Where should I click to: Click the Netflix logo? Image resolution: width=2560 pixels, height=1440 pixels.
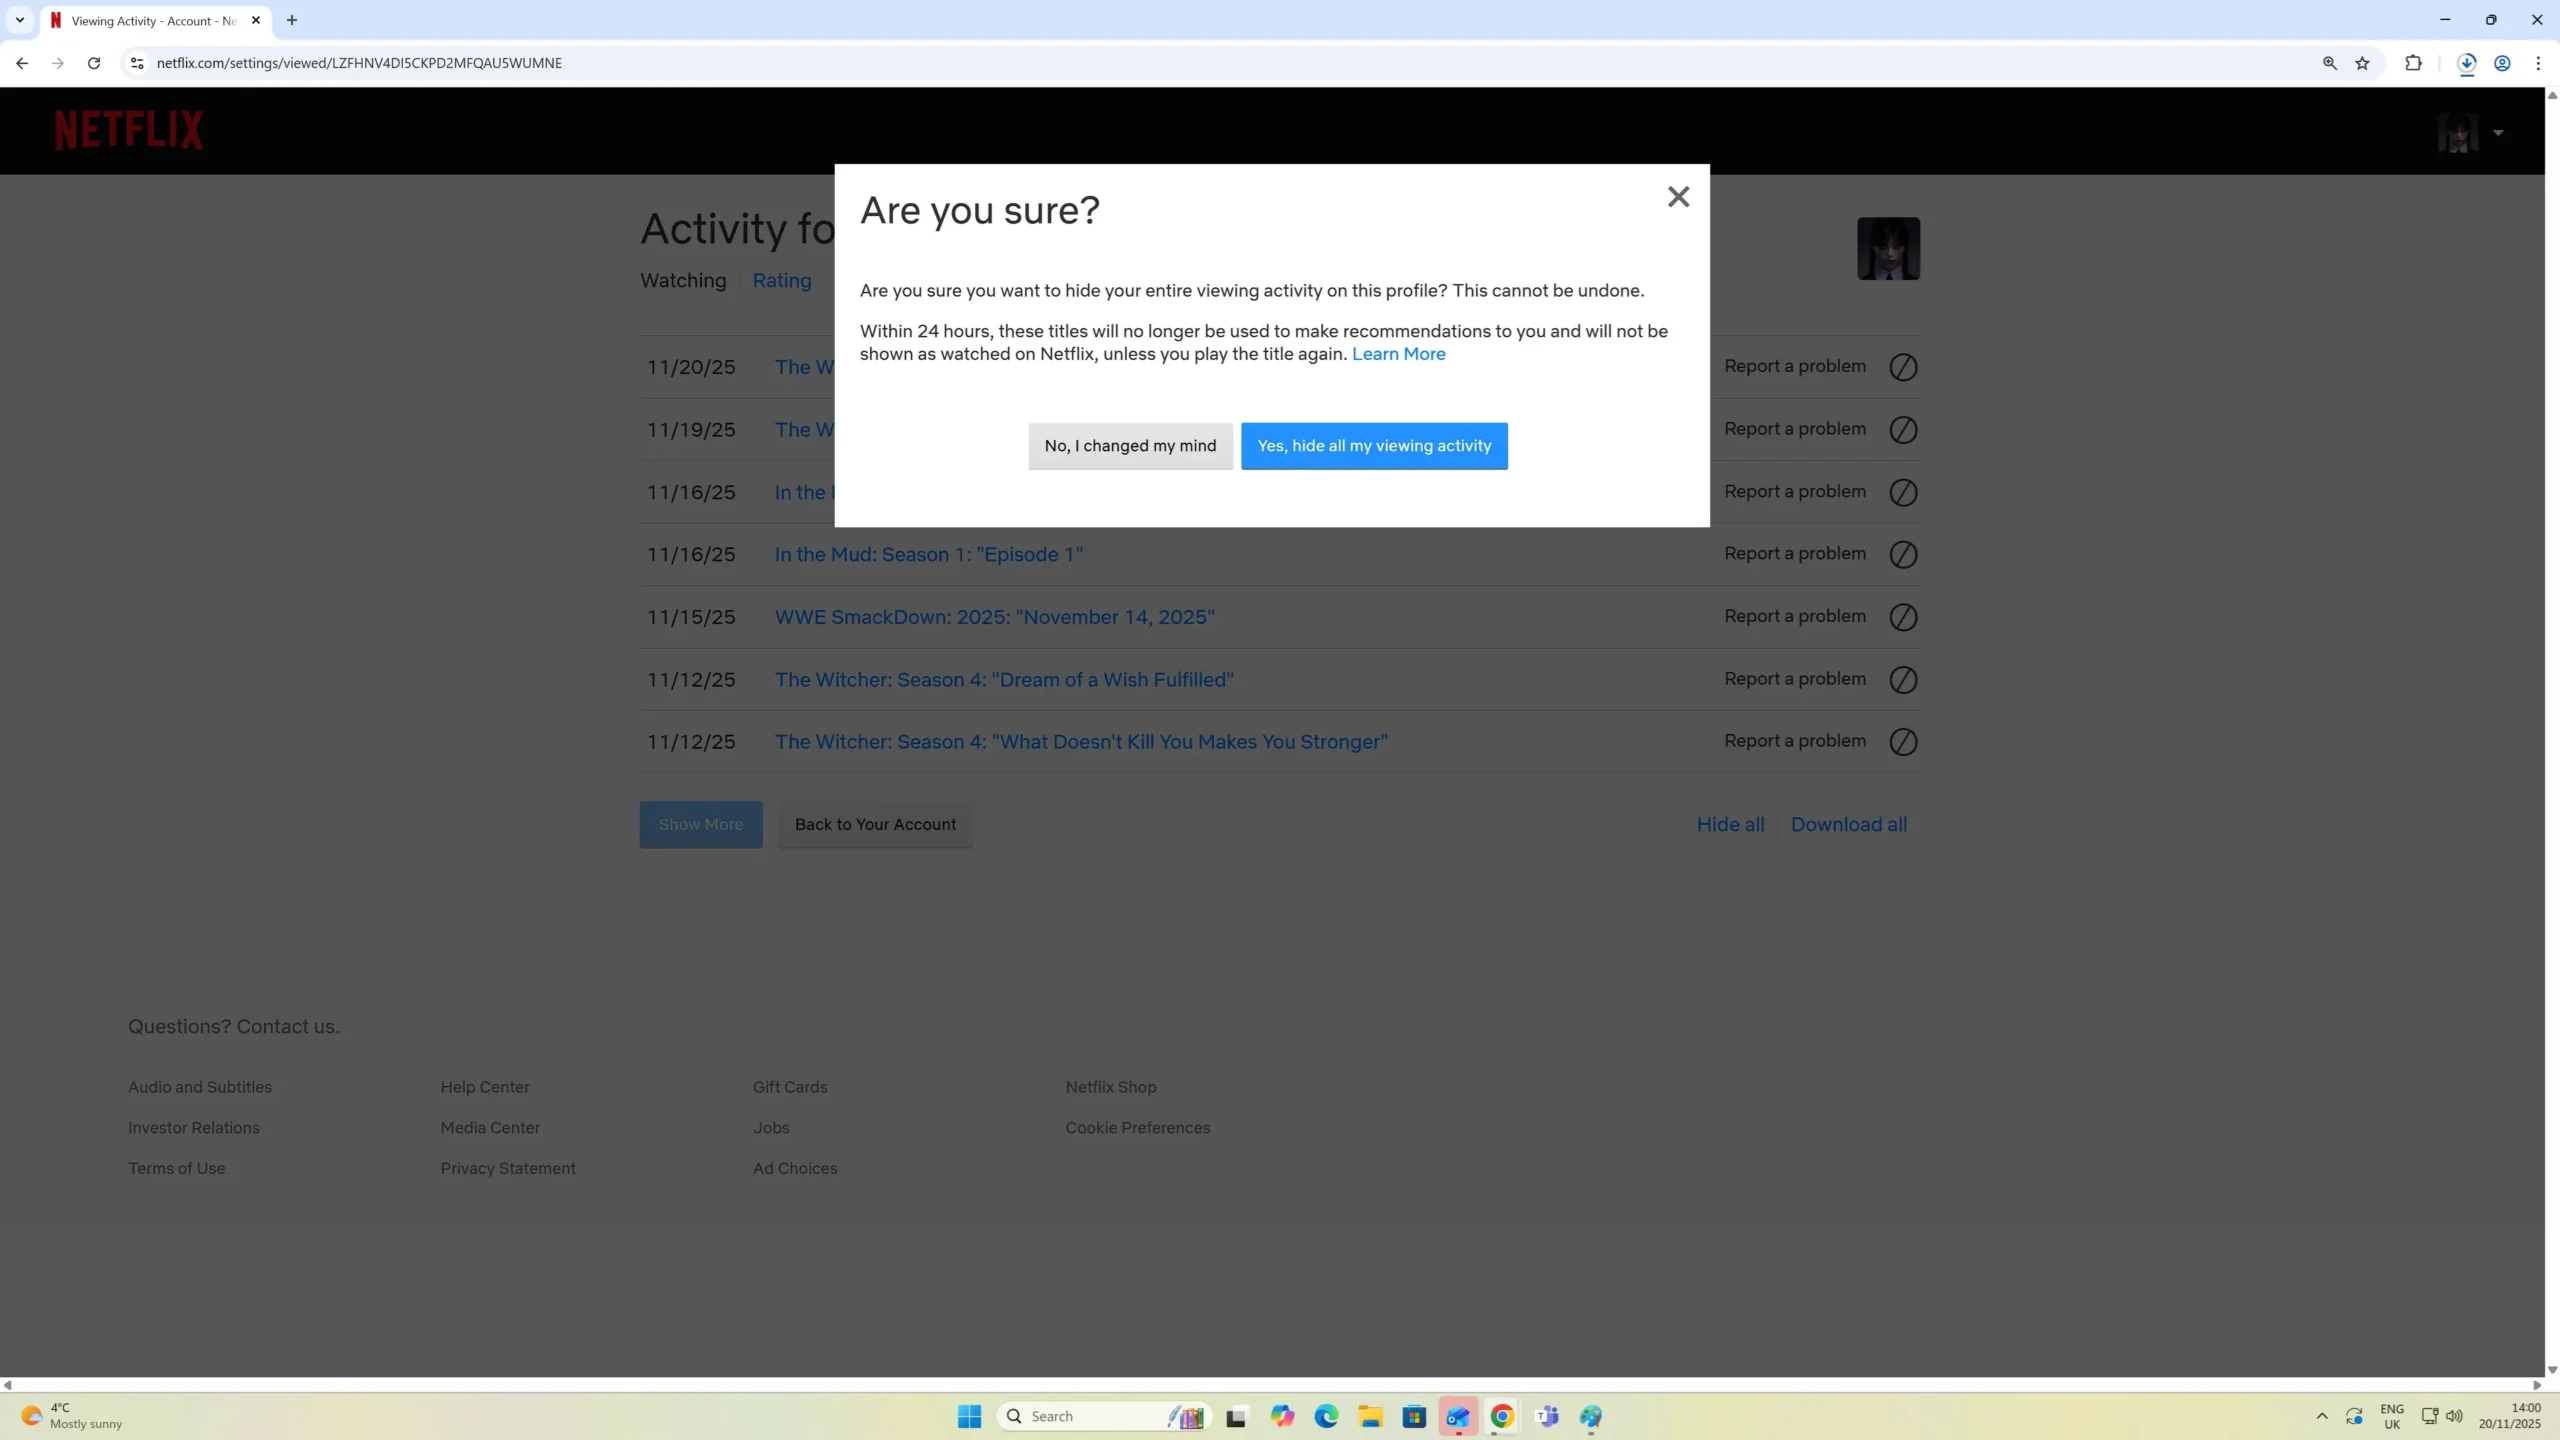point(129,131)
